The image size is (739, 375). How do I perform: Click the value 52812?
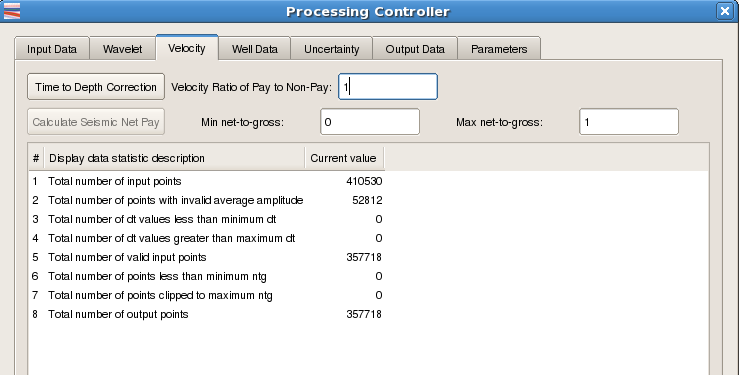(x=367, y=200)
